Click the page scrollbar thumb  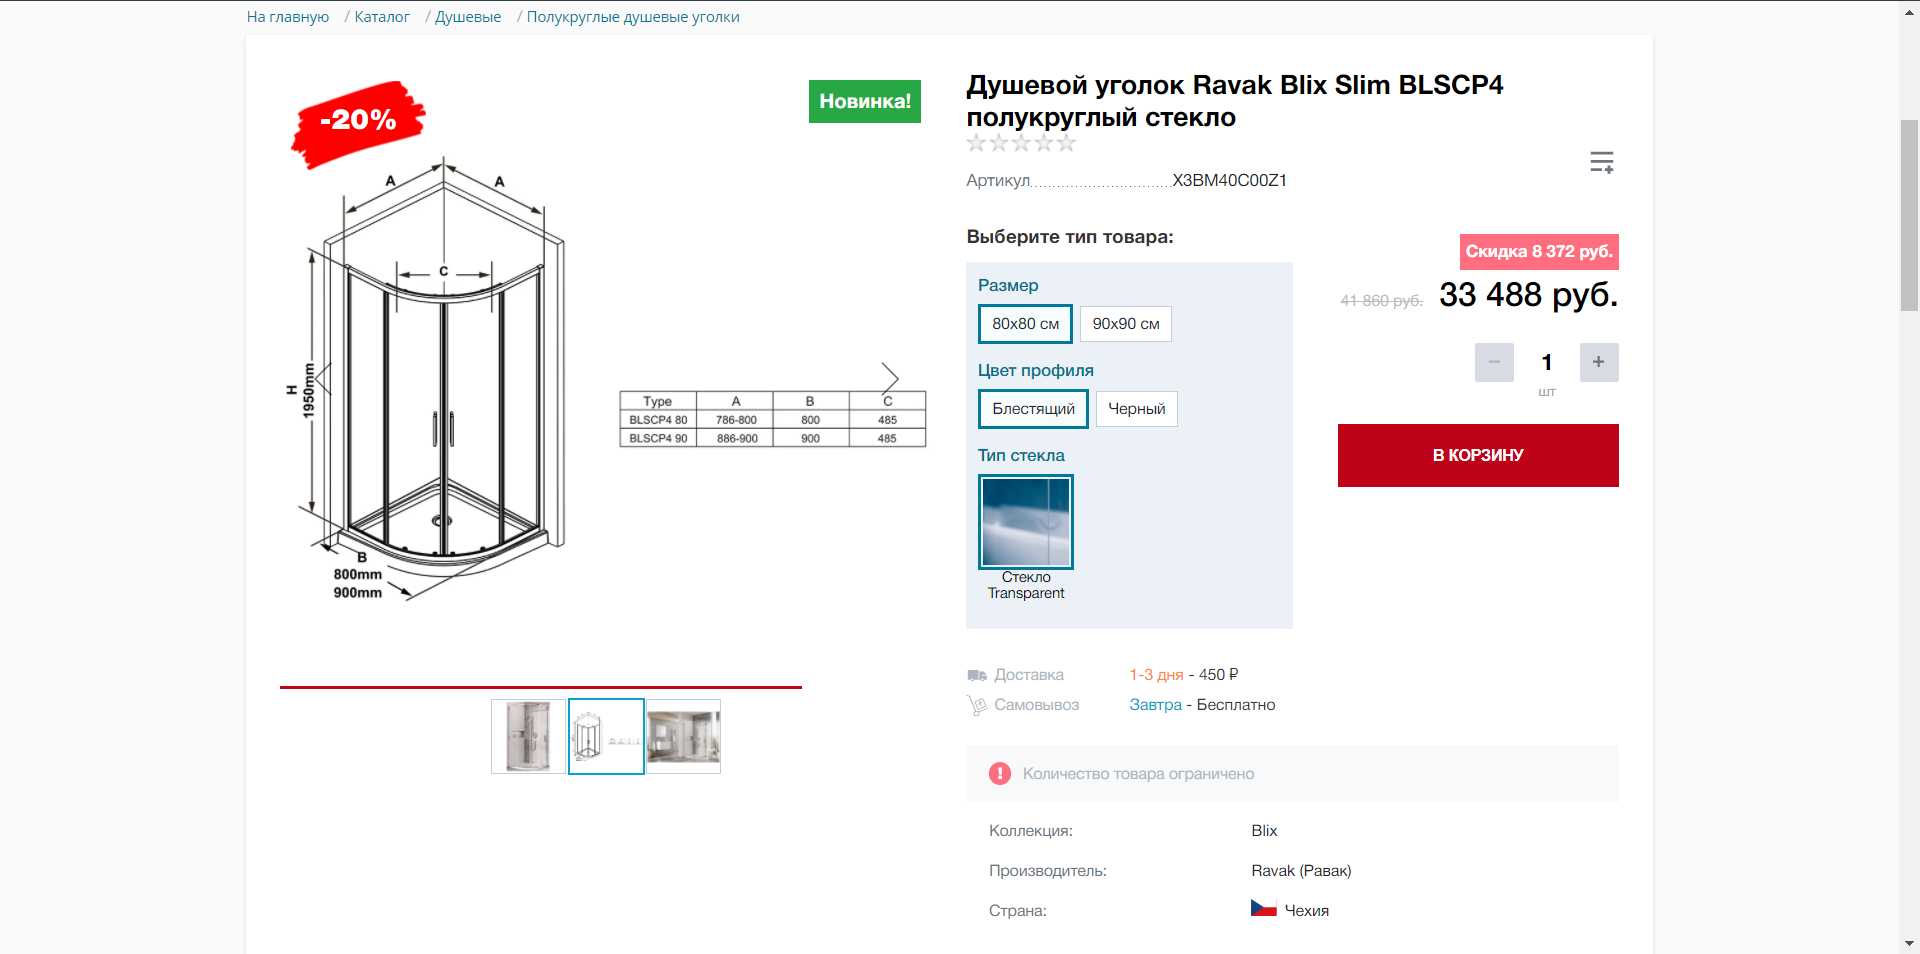click(1909, 215)
